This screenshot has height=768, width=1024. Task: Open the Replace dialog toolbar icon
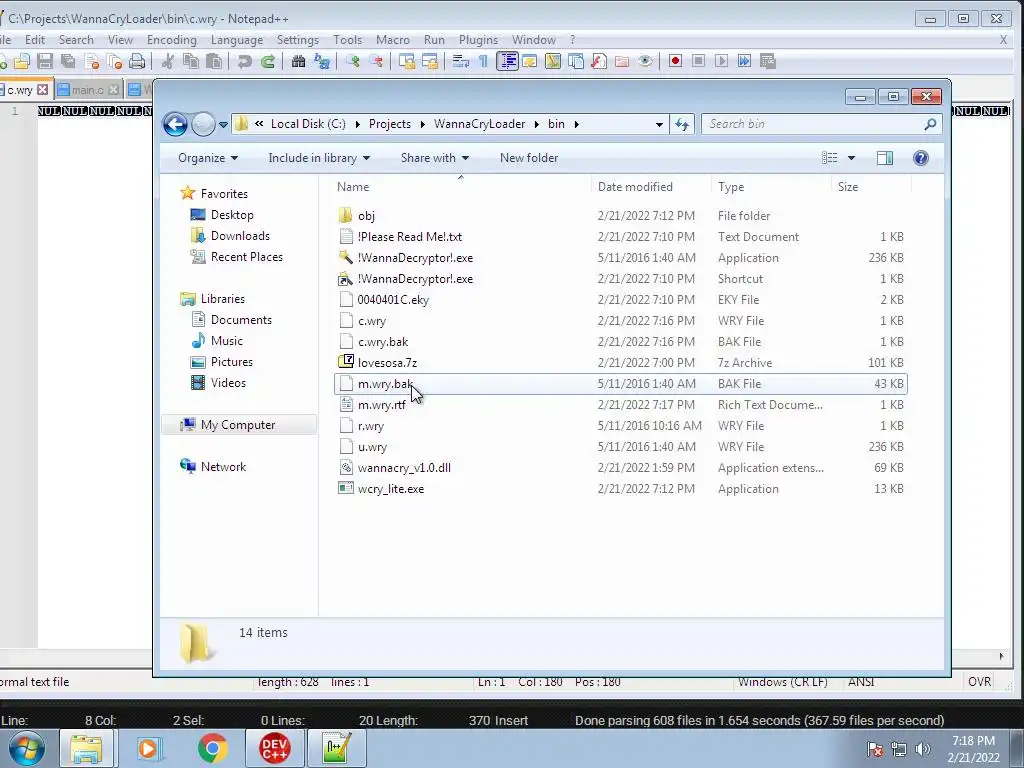(322, 61)
